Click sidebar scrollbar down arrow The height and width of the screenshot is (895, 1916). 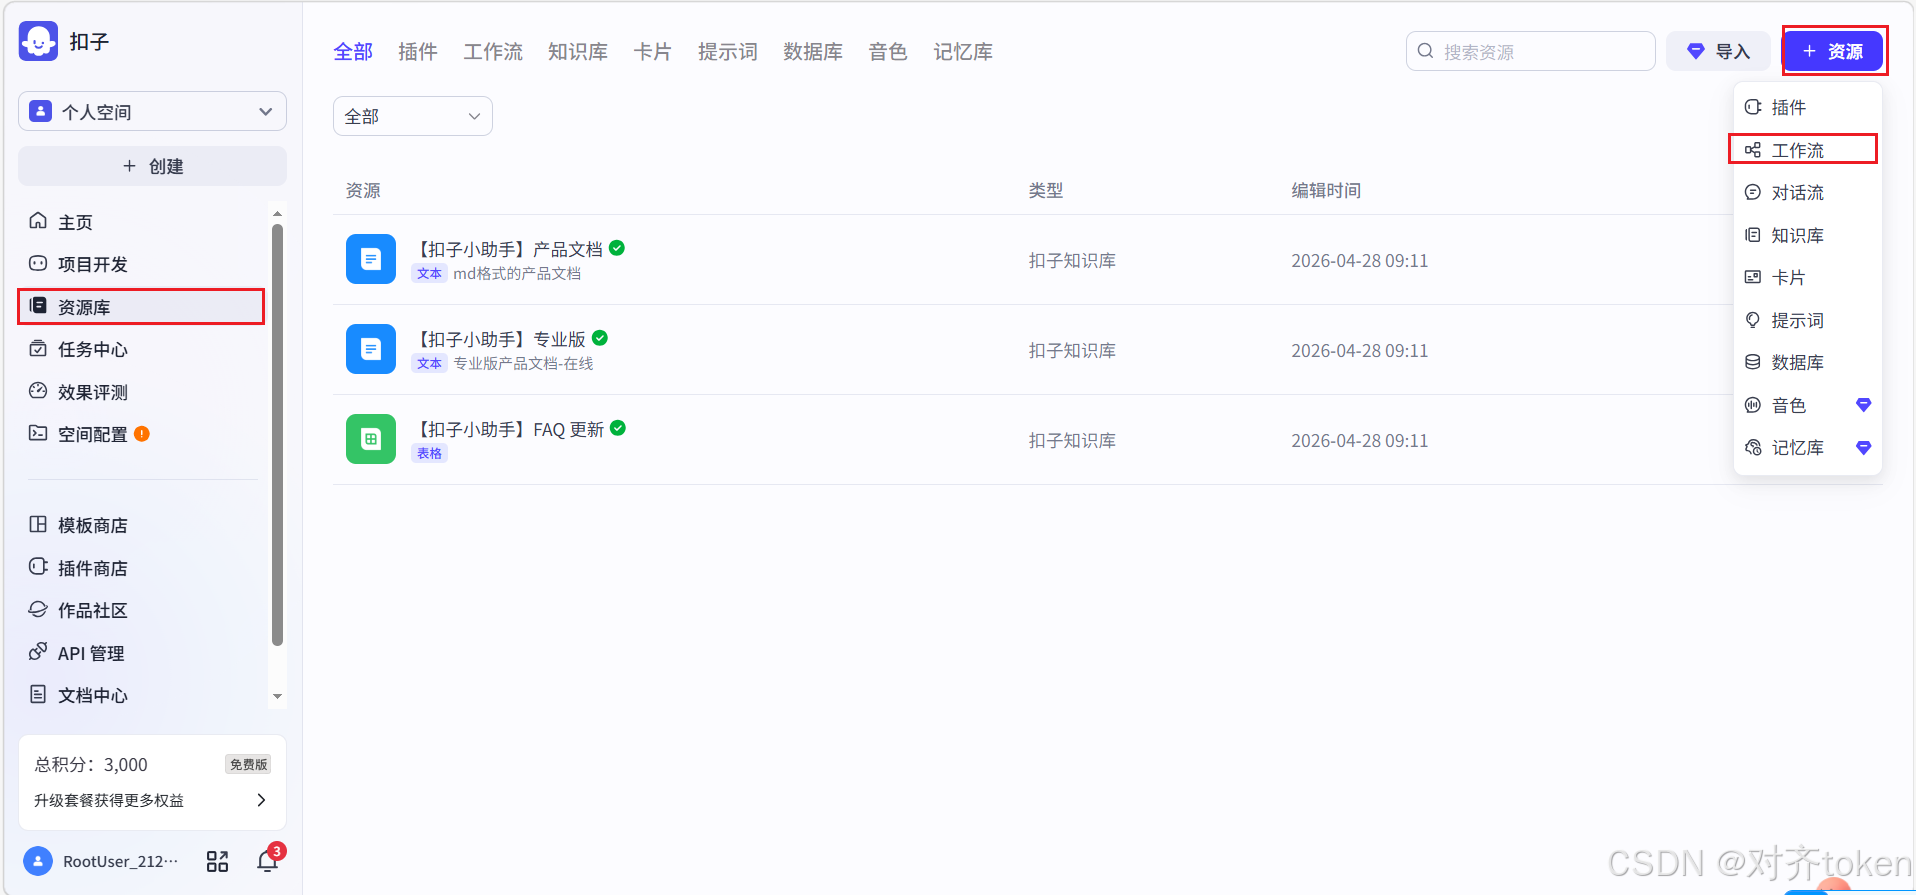pos(278,697)
